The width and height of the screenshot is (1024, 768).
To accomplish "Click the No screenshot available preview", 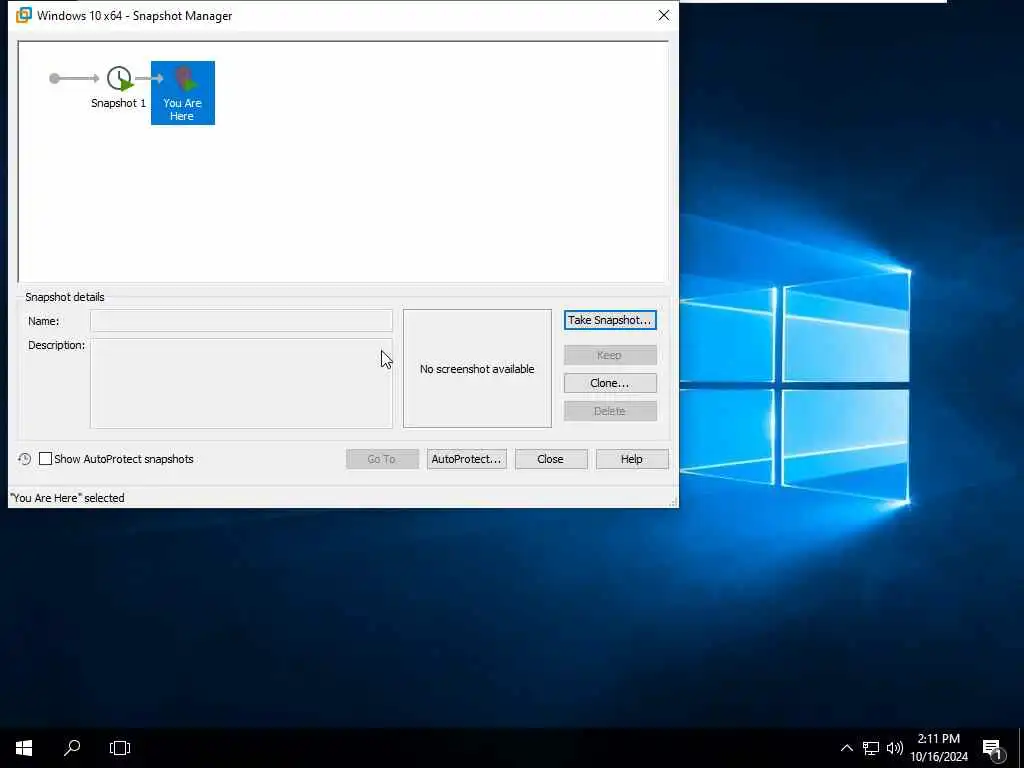I will [x=477, y=369].
